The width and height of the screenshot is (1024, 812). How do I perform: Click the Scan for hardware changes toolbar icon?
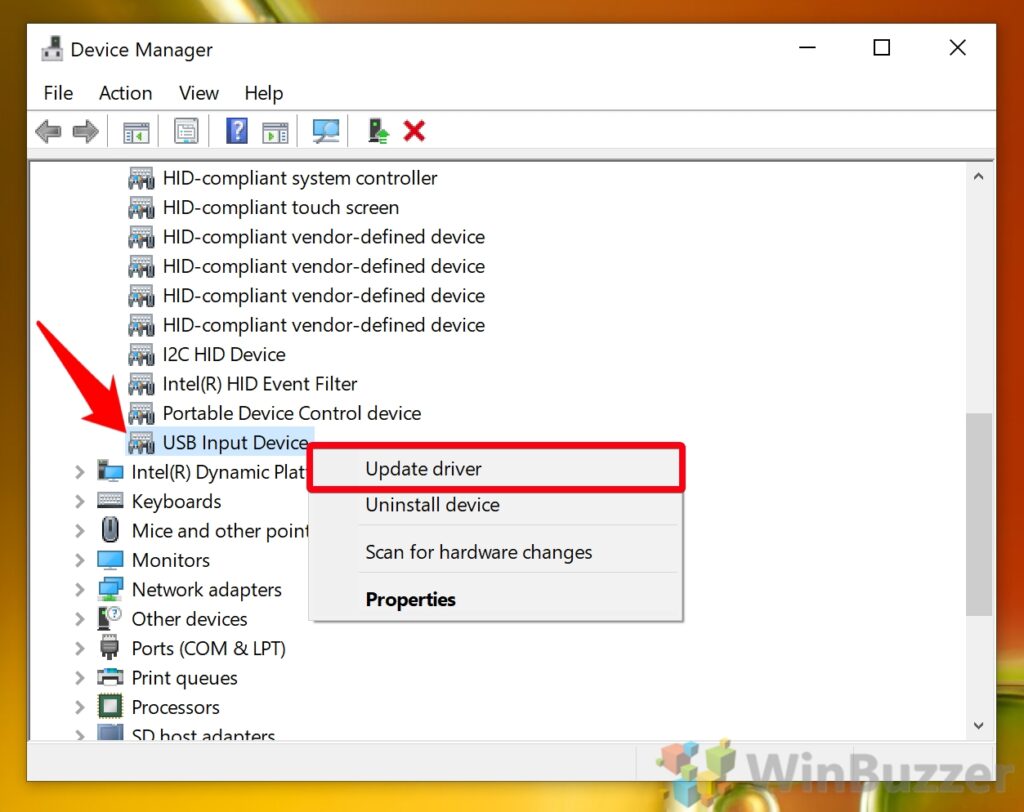click(x=326, y=130)
